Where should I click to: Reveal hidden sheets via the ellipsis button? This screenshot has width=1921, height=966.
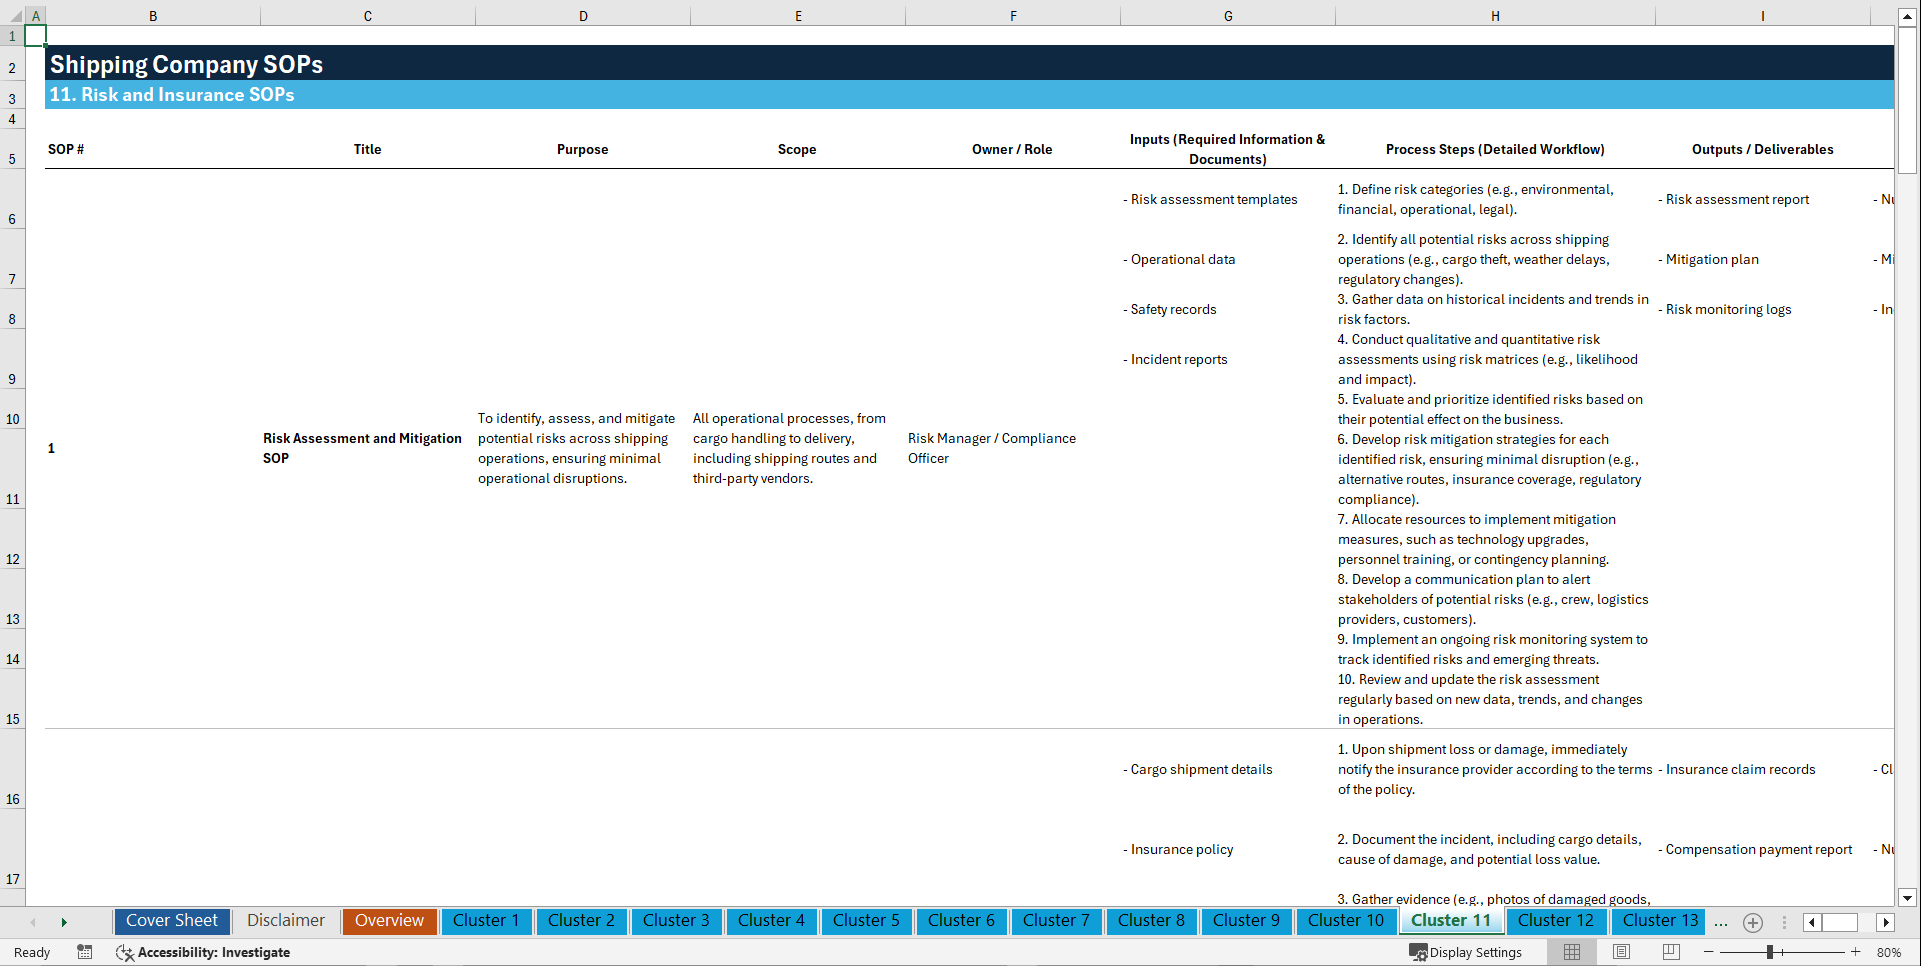tap(1721, 922)
